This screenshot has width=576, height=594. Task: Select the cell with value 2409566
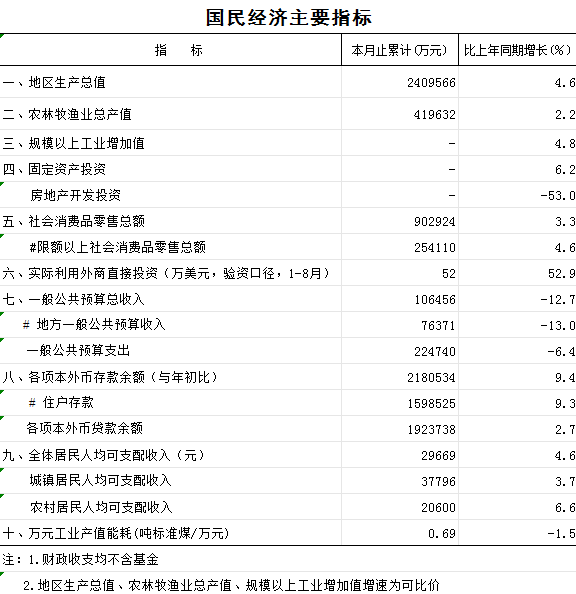click(x=431, y=83)
